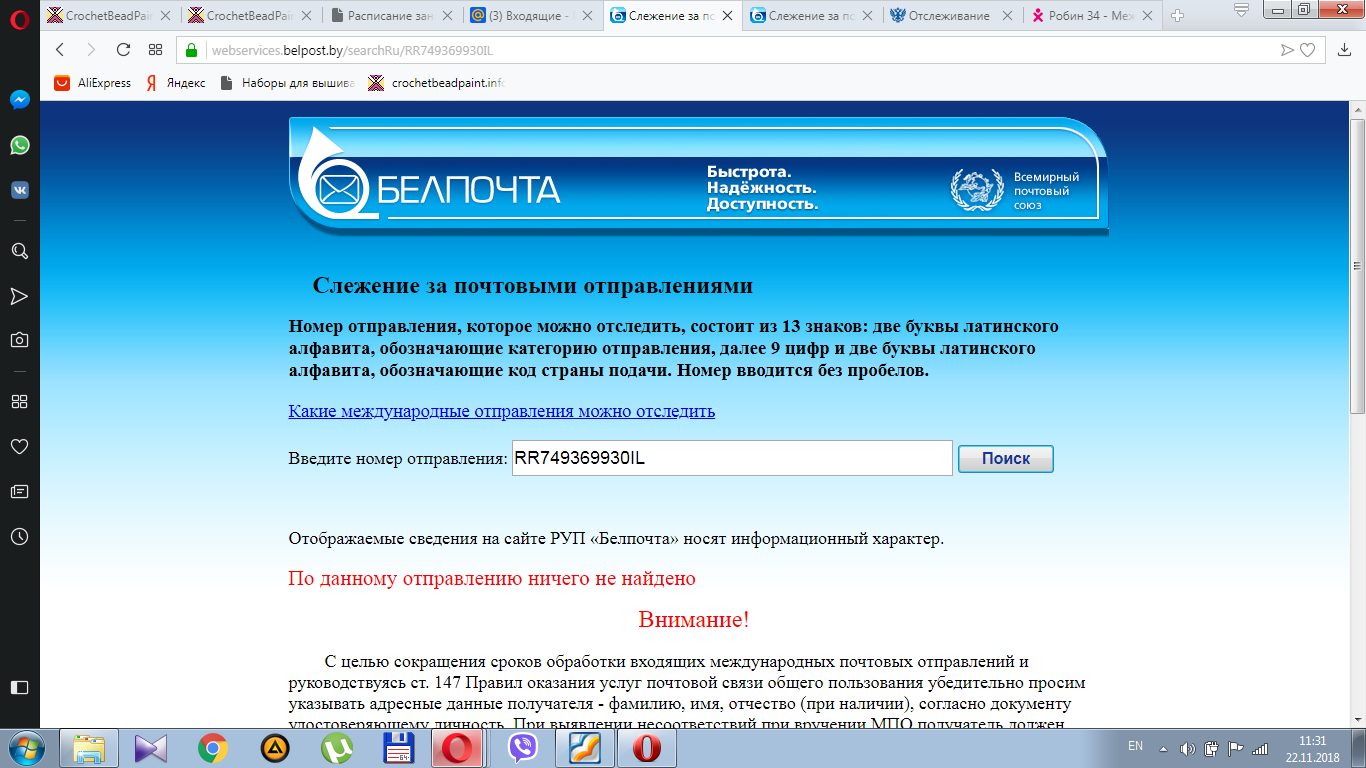Screen dimensions: 1366x768
Task: Open History clock icon in sidebar
Action: [x=19, y=537]
